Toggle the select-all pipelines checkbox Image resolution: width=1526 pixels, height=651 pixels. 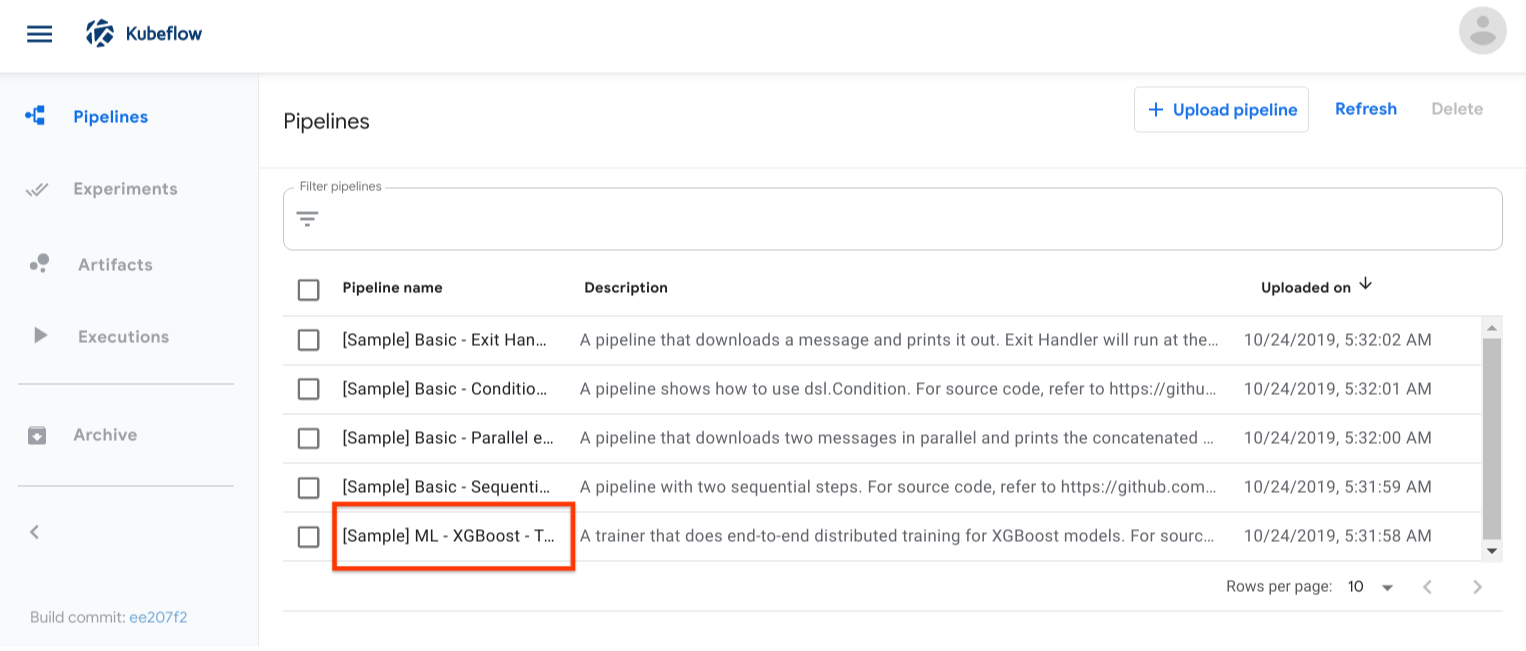click(x=308, y=290)
